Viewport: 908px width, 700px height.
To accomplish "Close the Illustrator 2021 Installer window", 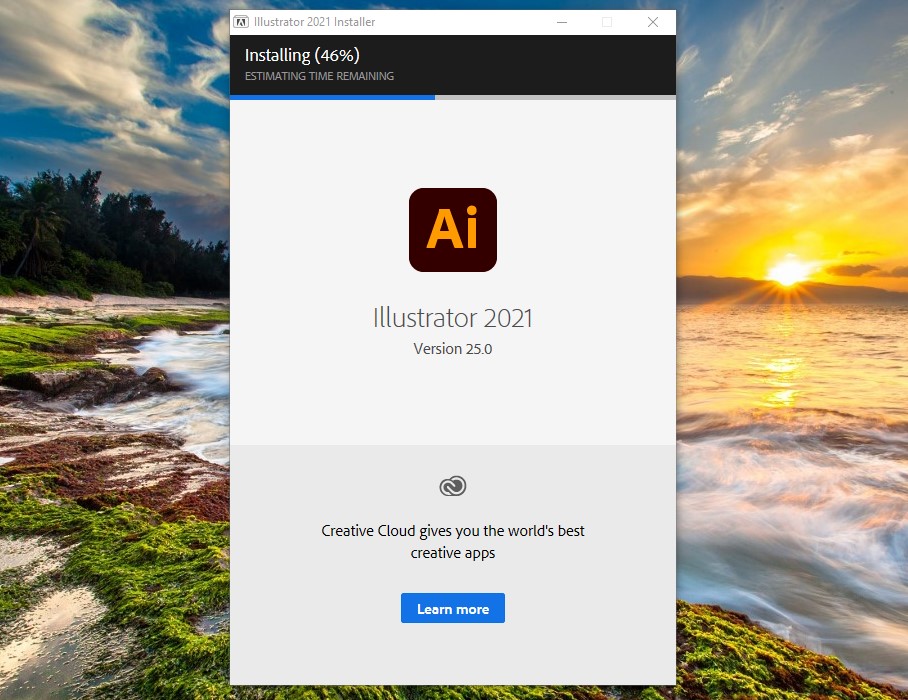I will [652, 22].
